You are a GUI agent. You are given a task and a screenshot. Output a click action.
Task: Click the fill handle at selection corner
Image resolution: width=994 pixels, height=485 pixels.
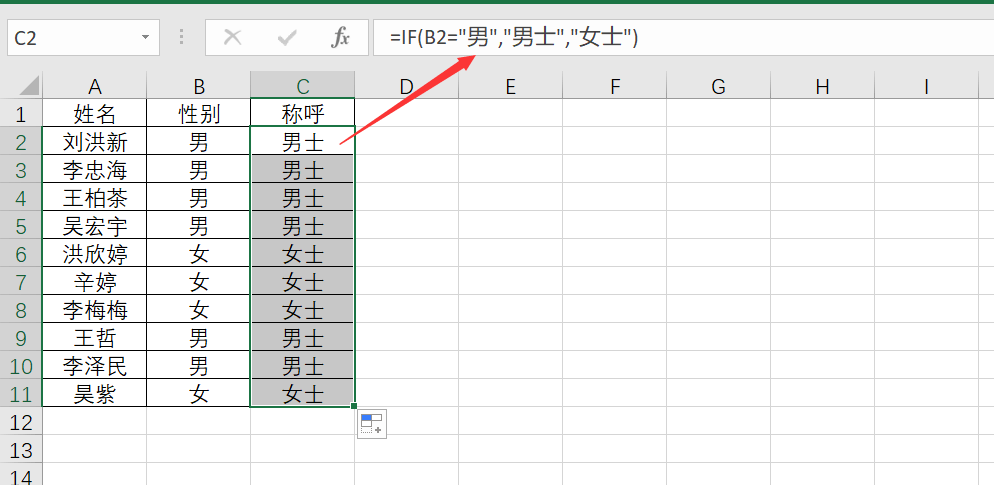[x=355, y=407]
